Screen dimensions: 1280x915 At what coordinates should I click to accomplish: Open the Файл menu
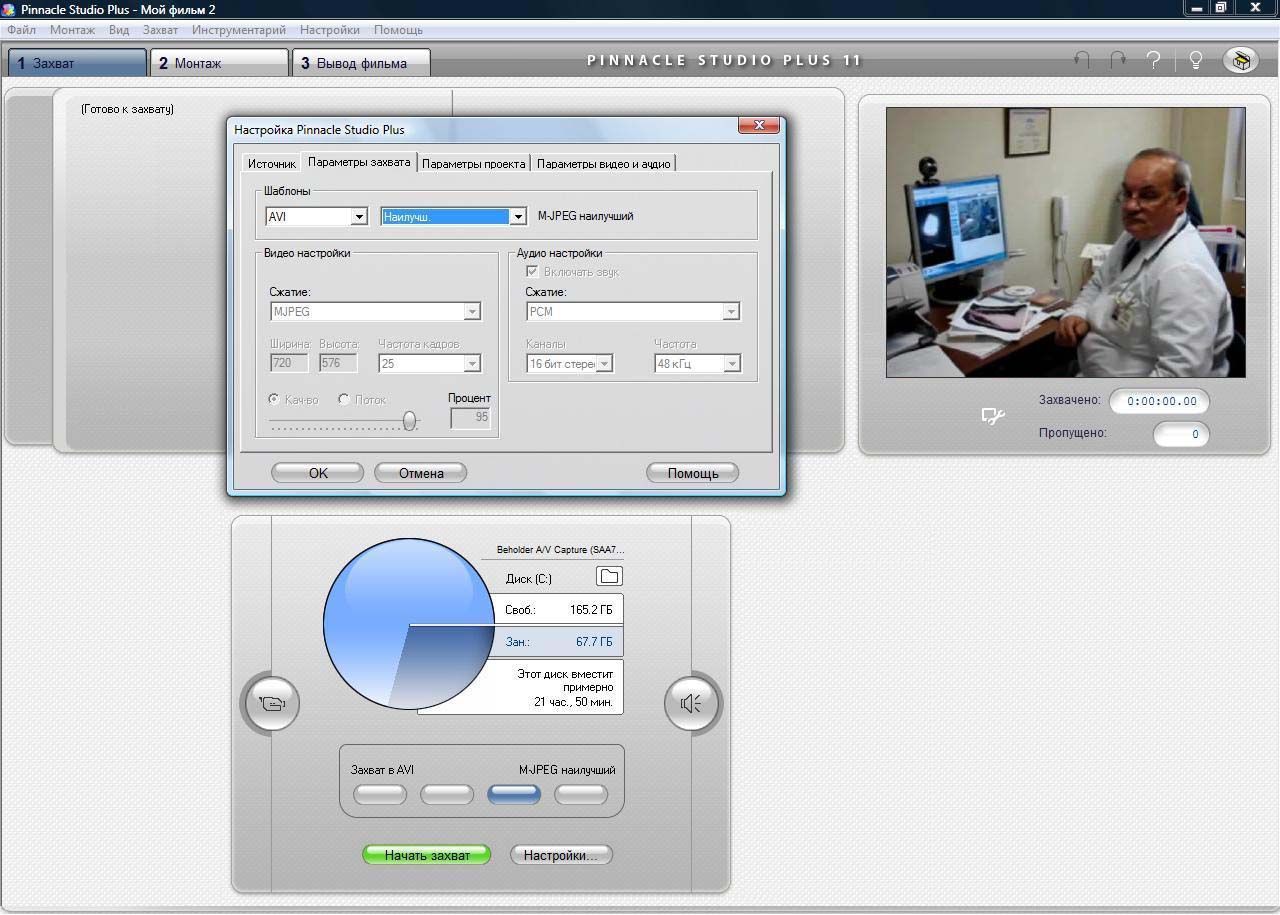click(x=21, y=30)
